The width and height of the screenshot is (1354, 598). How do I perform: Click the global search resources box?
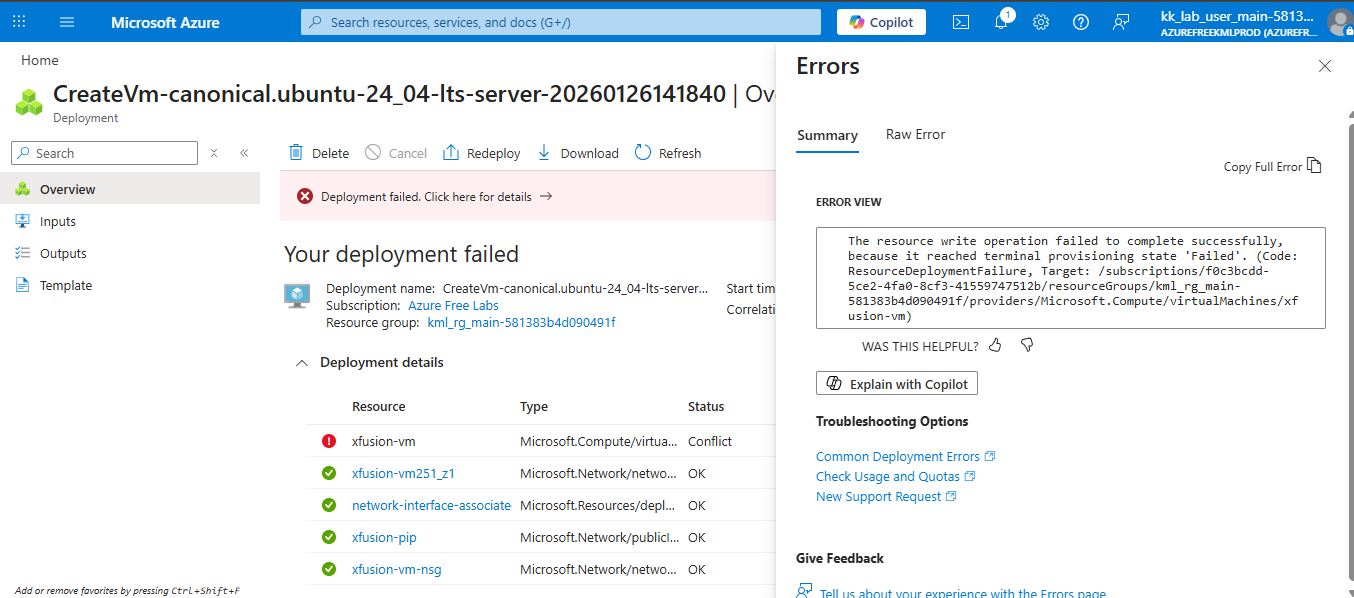[560, 22]
